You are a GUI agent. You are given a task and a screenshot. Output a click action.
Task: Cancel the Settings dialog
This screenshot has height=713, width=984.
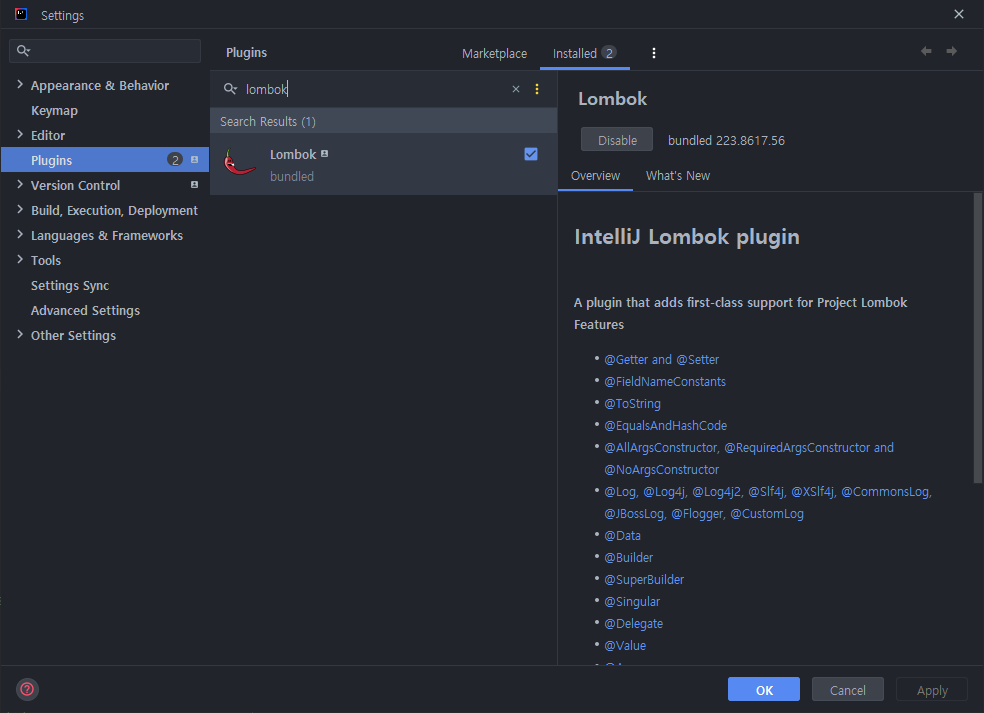[x=847, y=689]
